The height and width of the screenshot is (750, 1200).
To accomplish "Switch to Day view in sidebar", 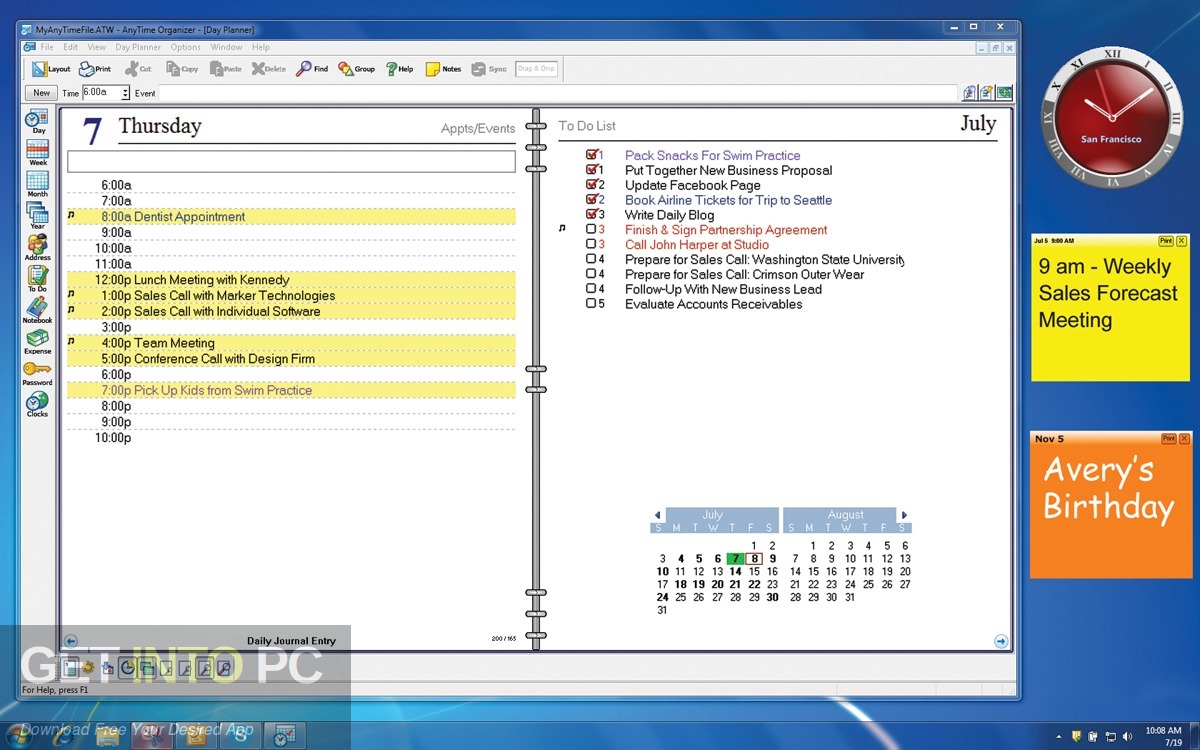I will [x=38, y=122].
